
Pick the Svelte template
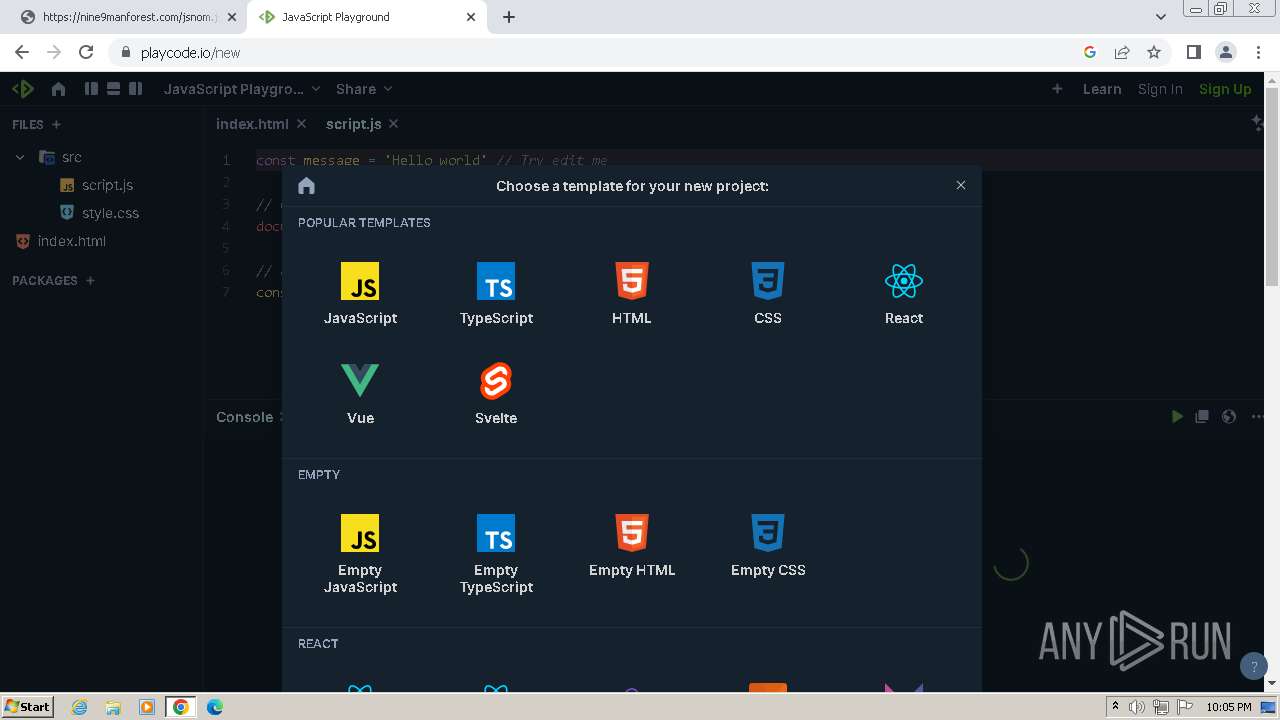tap(496, 393)
